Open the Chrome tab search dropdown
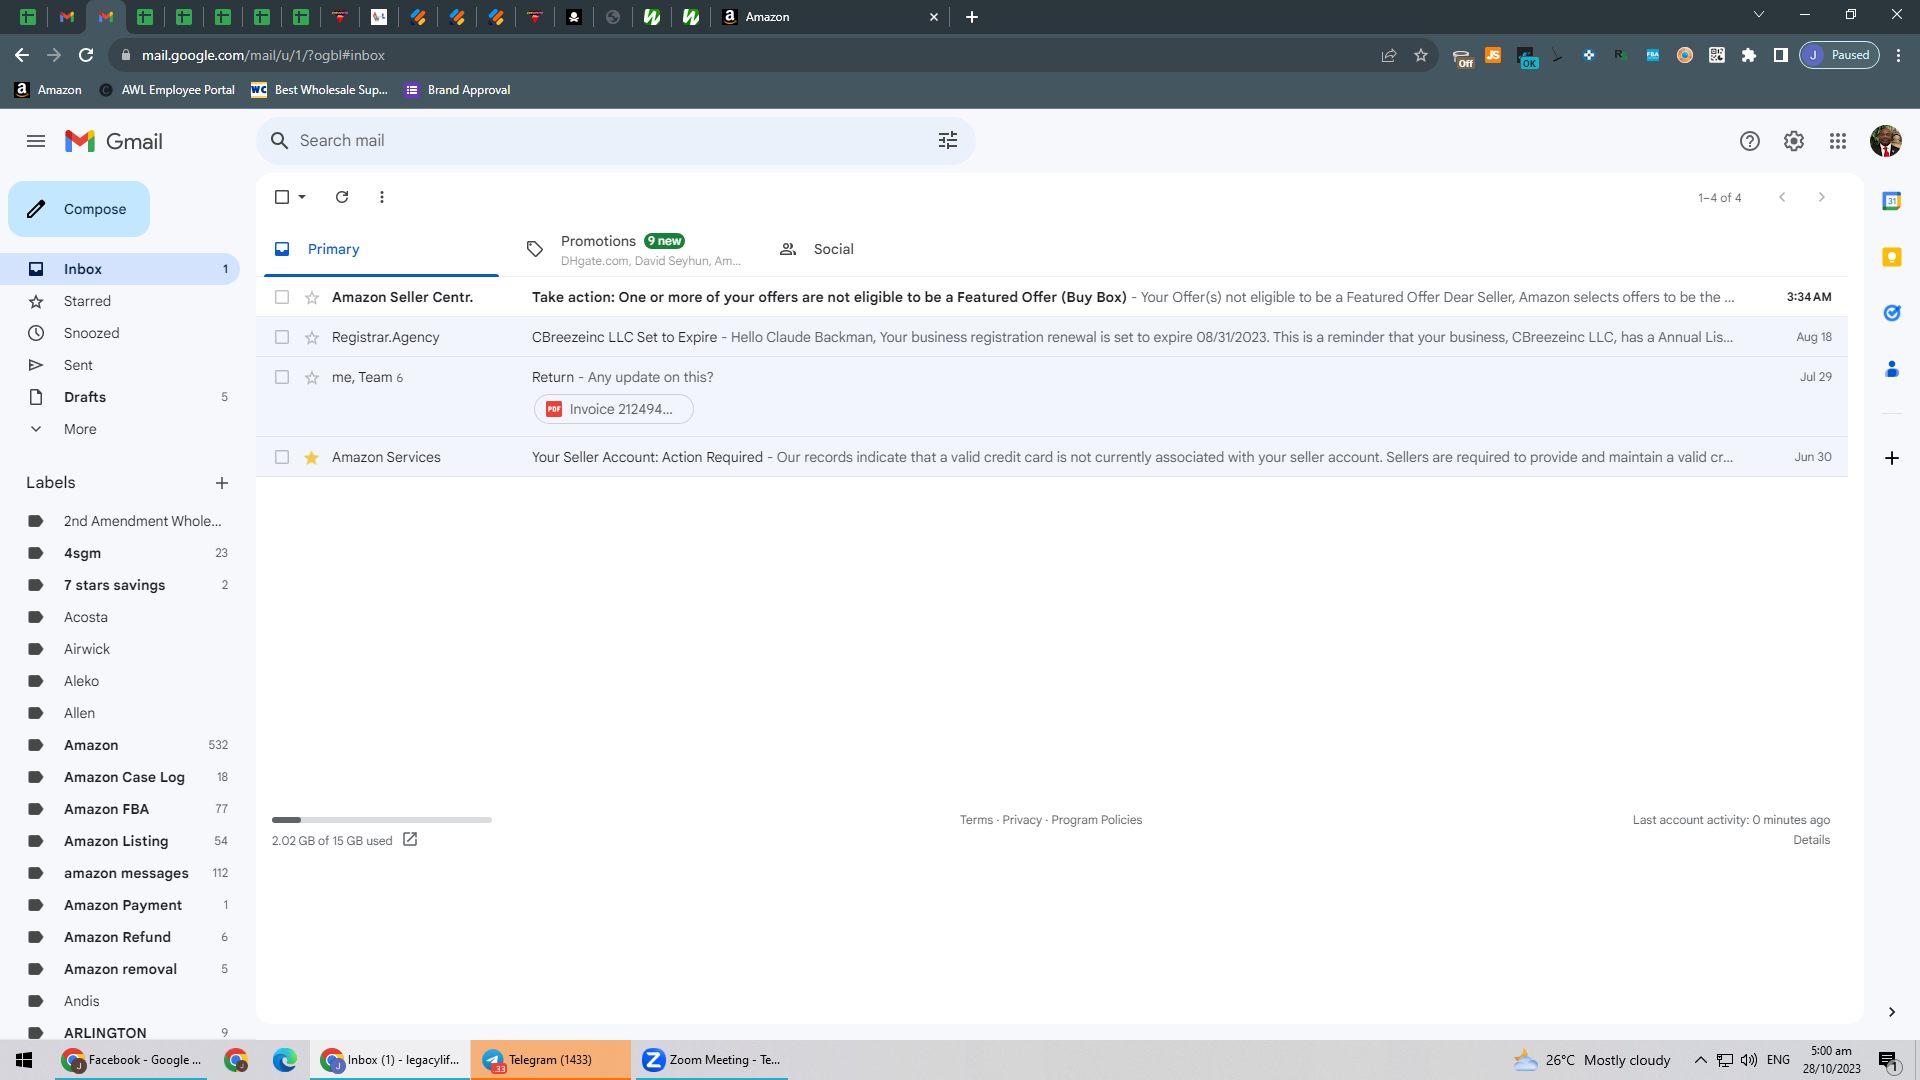This screenshot has width=1920, height=1080. tap(1759, 15)
